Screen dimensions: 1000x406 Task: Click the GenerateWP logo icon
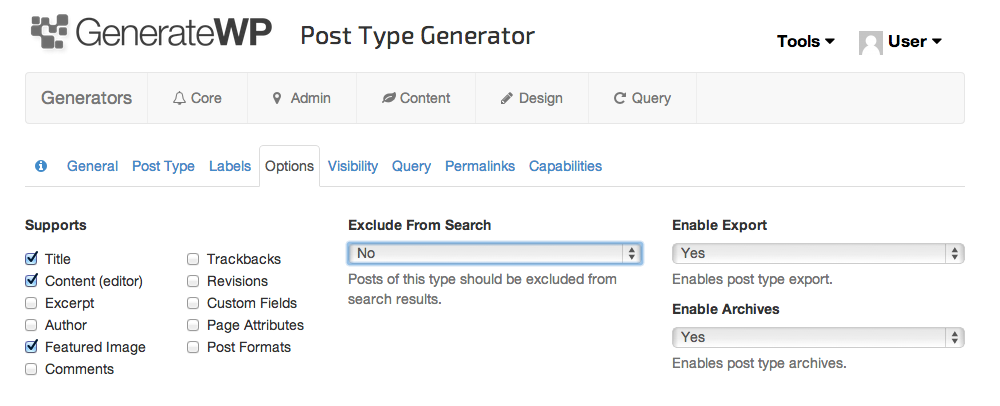coord(50,34)
